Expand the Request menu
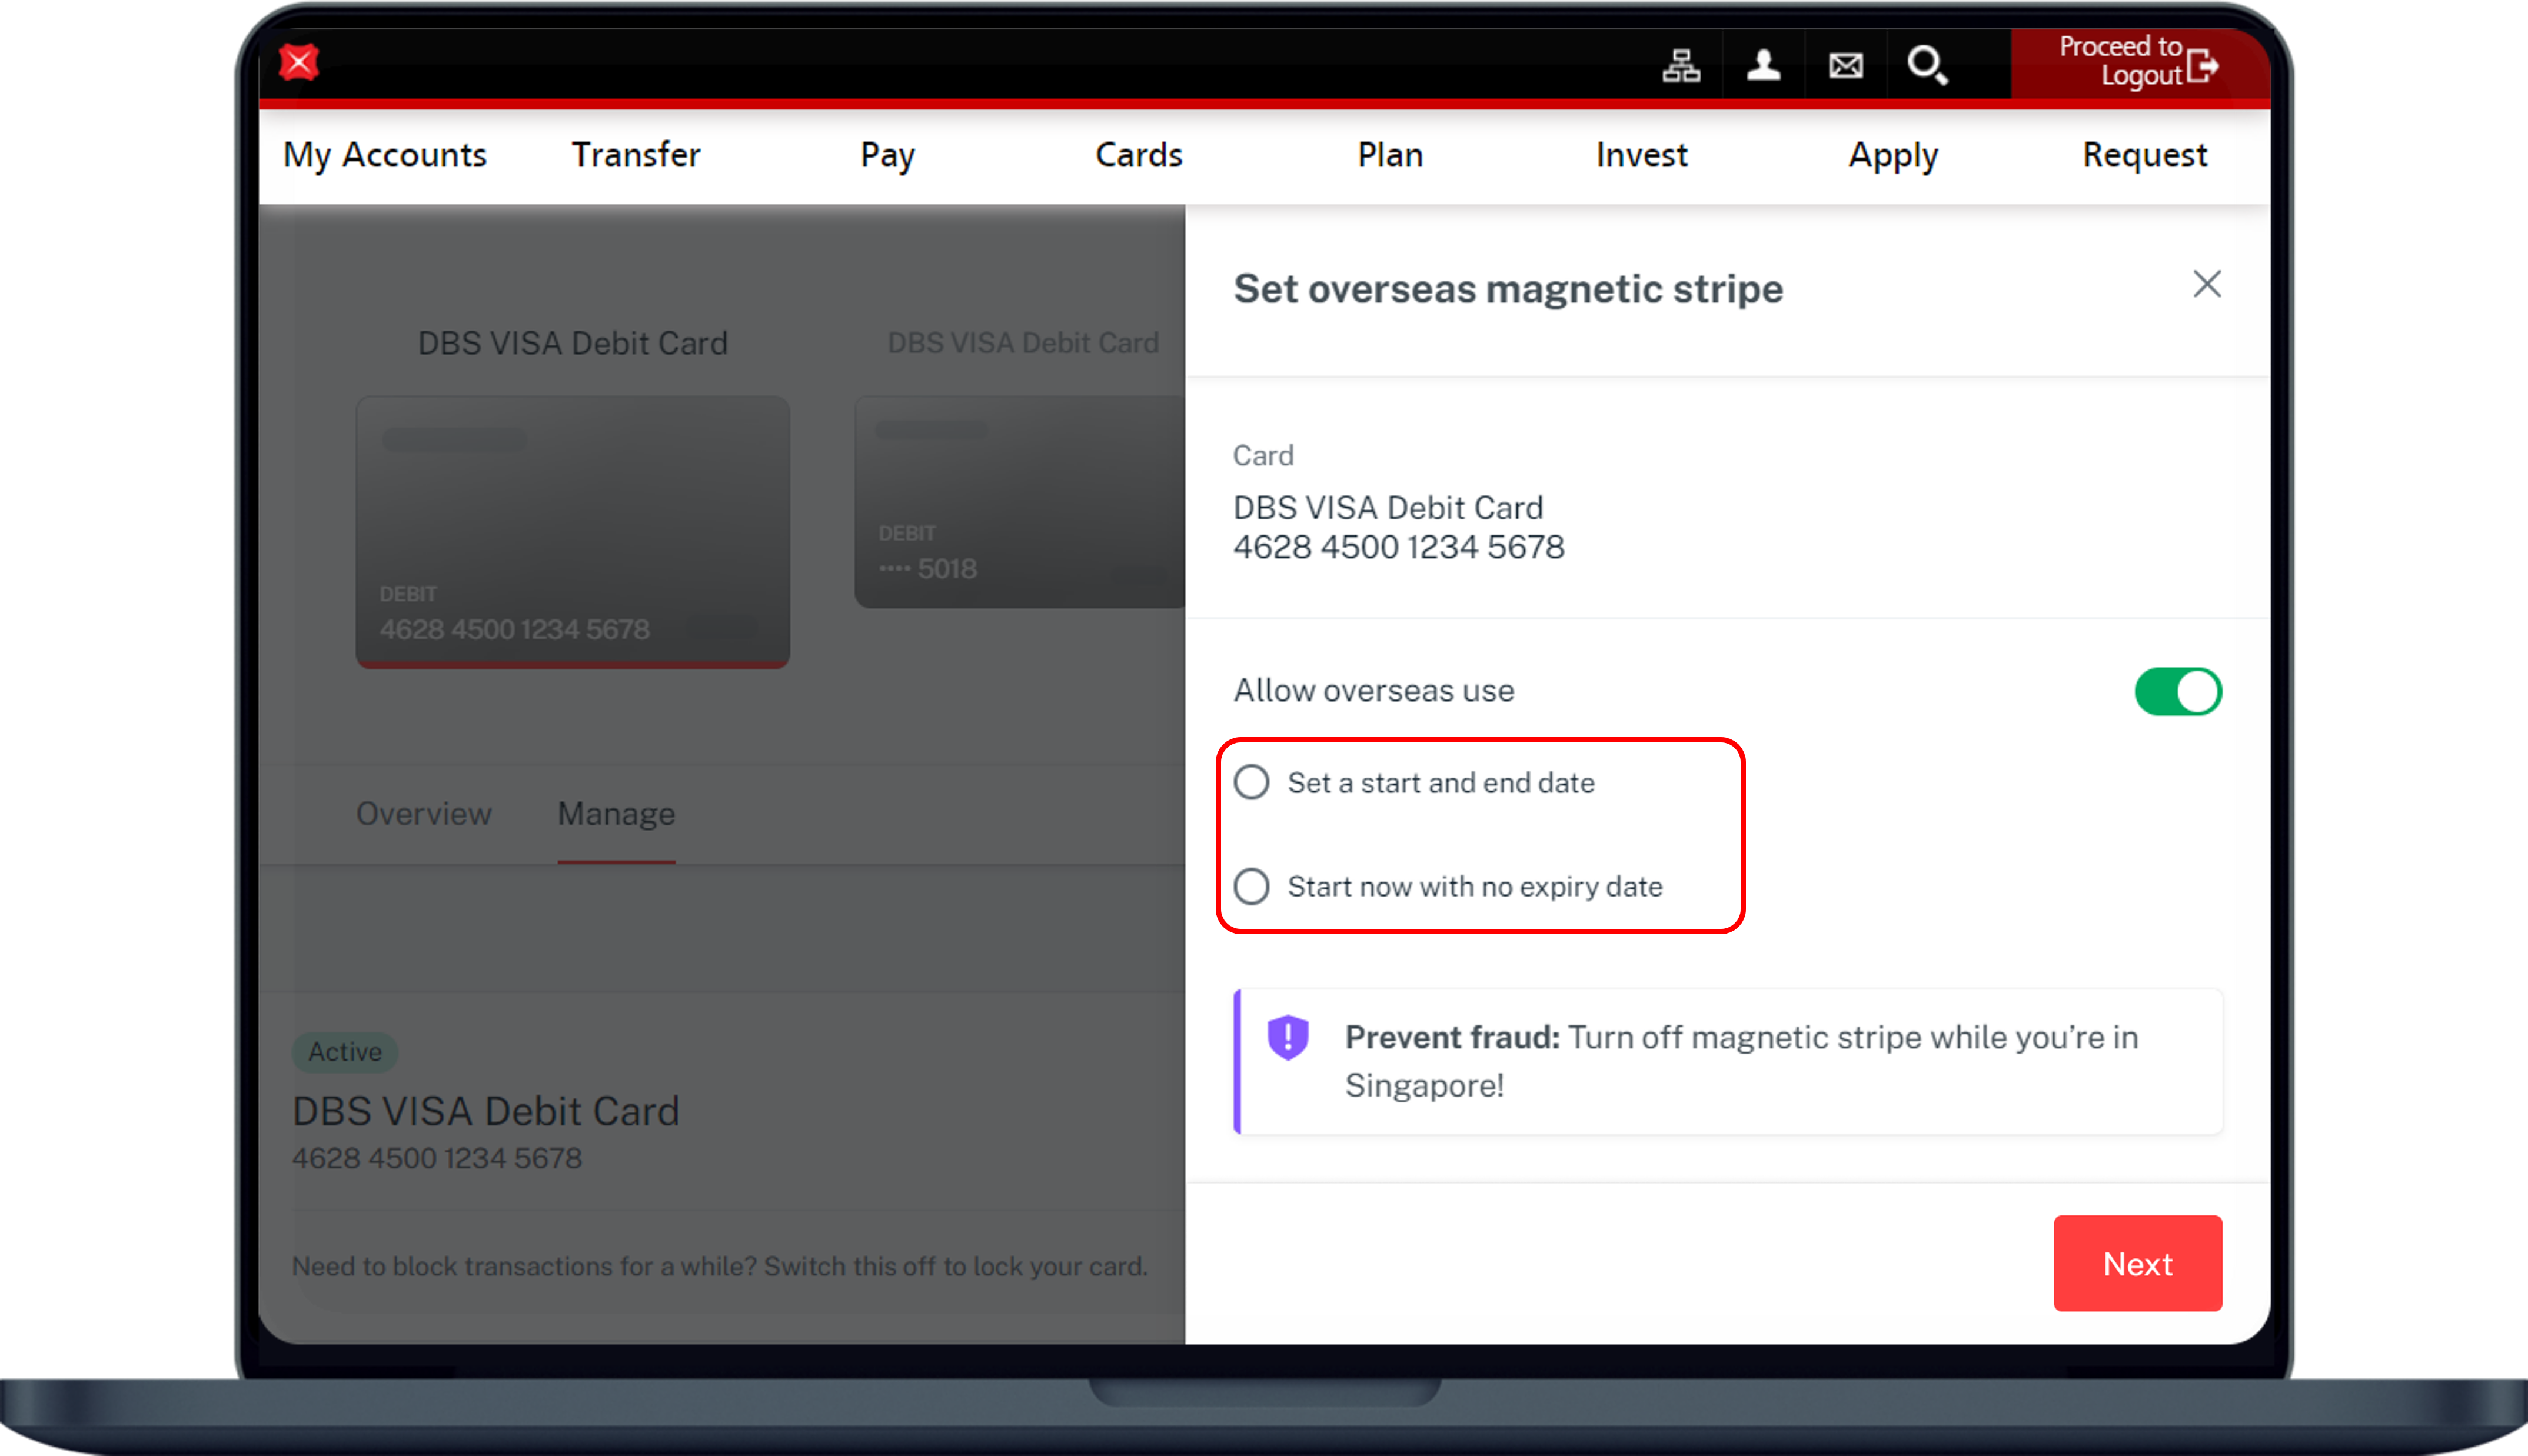The image size is (2528, 1456). pyautogui.click(x=2145, y=155)
